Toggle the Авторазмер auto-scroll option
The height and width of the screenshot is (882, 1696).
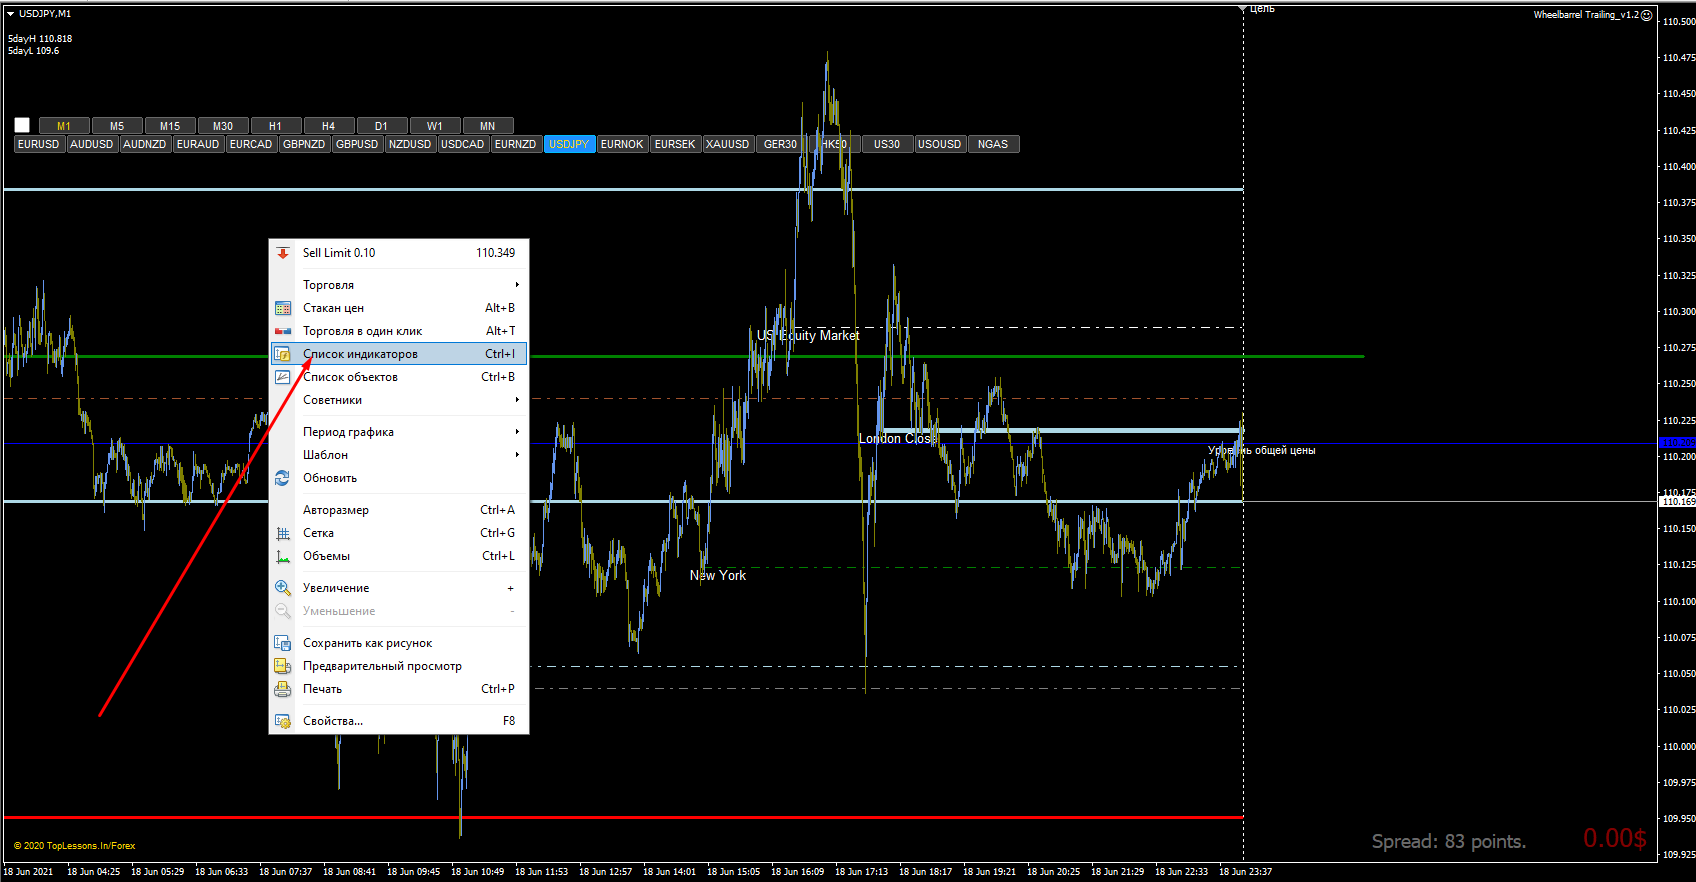[398, 510]
